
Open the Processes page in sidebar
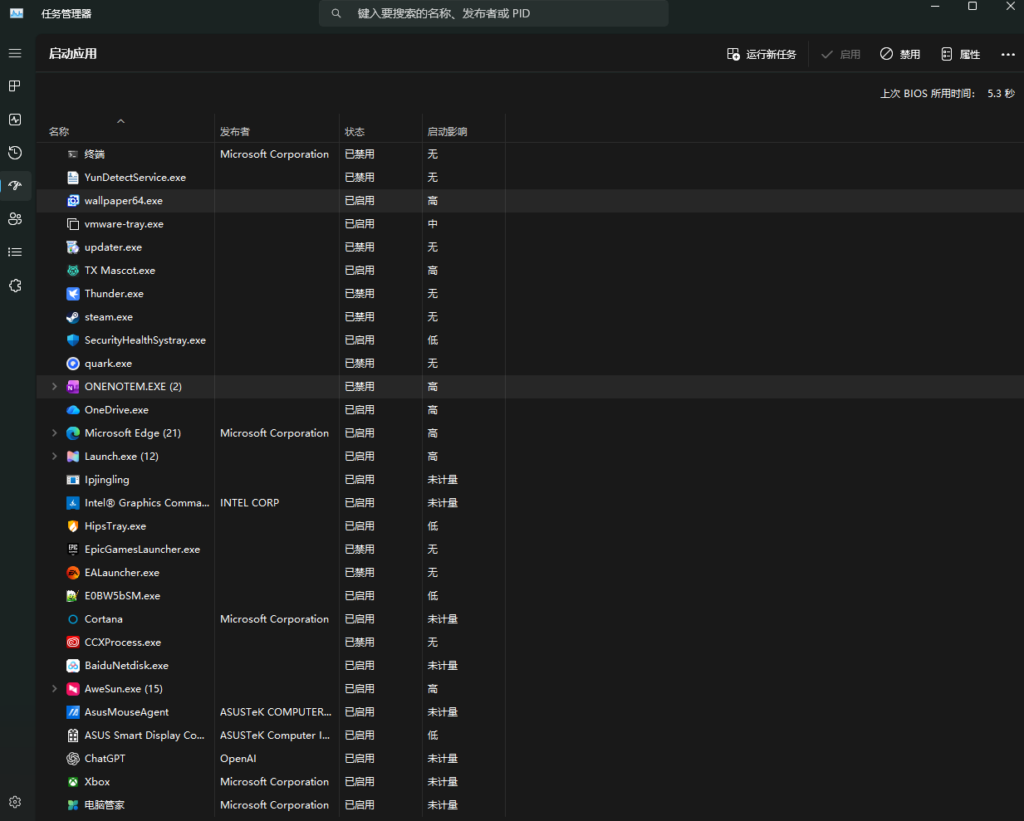(x=15, y=86)
